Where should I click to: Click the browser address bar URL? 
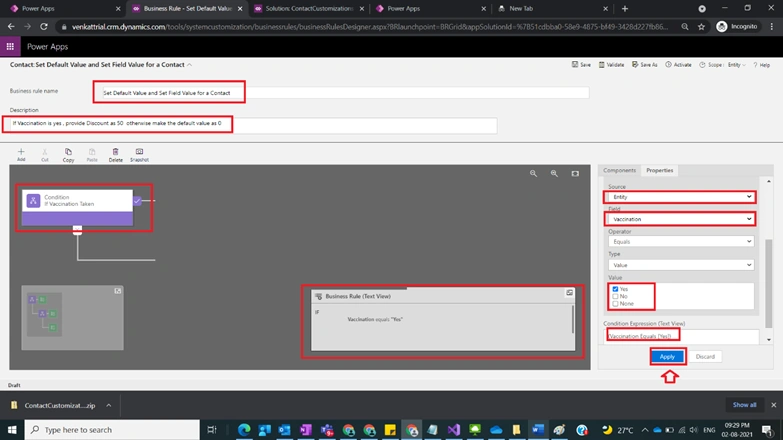(370, 26)
